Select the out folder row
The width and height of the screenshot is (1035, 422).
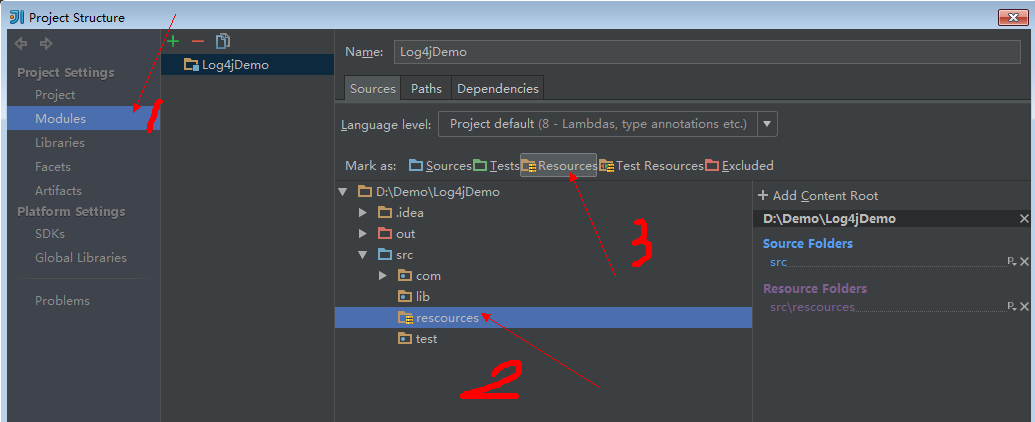(x=543, y=234)
